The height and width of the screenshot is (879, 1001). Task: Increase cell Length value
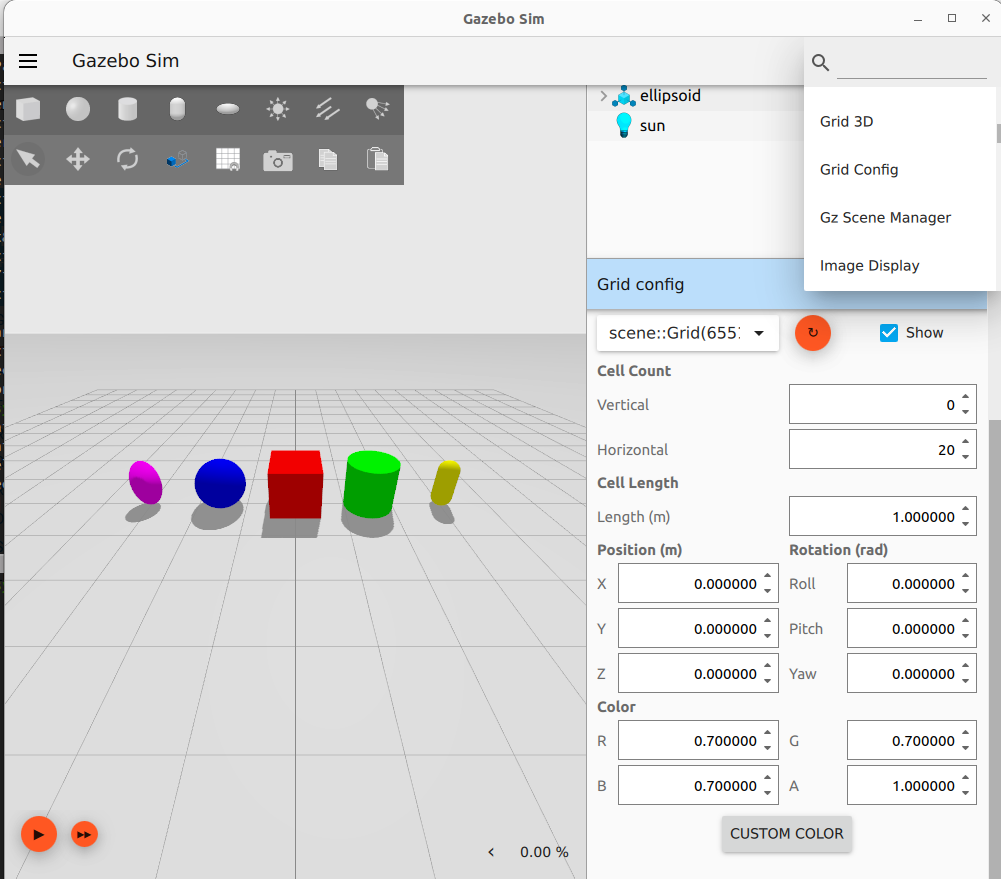(965, 509)
